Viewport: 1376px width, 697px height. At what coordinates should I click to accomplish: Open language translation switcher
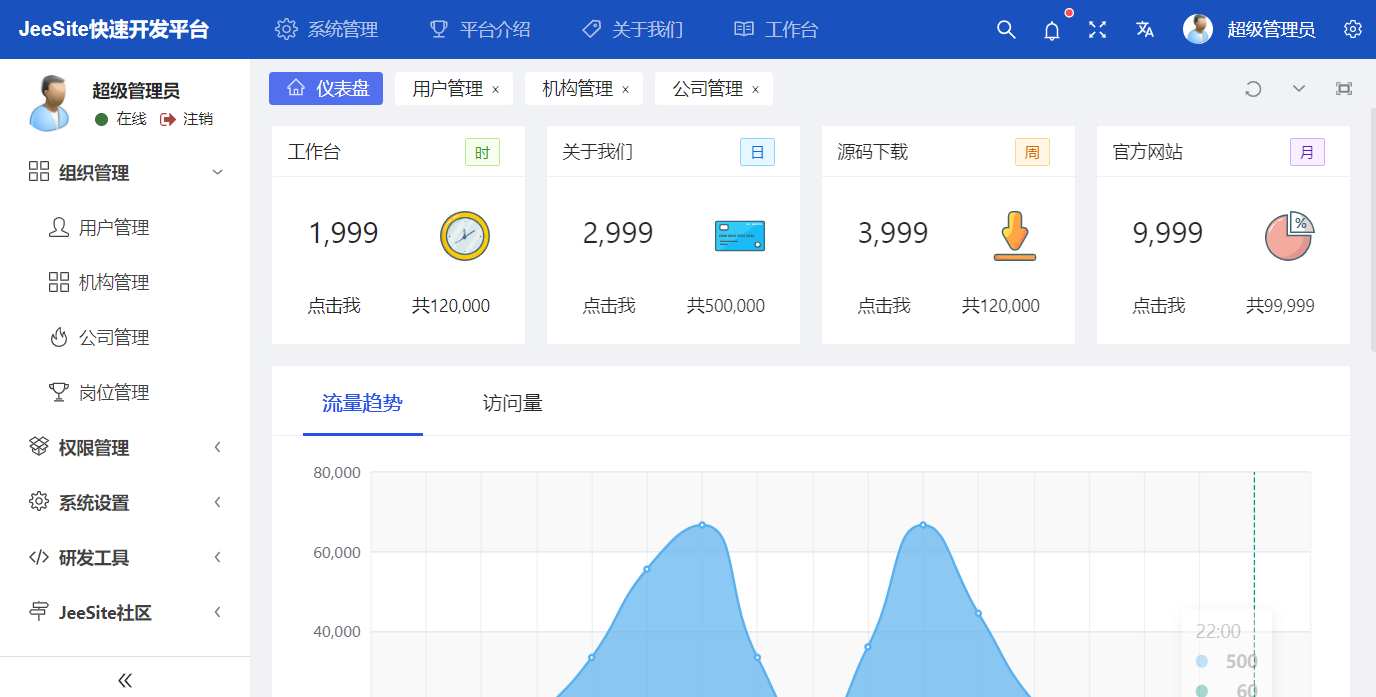tap(1145, 30)
